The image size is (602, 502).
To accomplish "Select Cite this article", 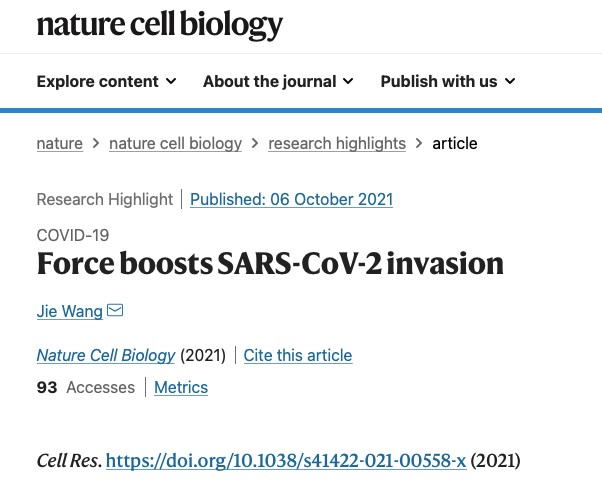I will tap(298, 355).
